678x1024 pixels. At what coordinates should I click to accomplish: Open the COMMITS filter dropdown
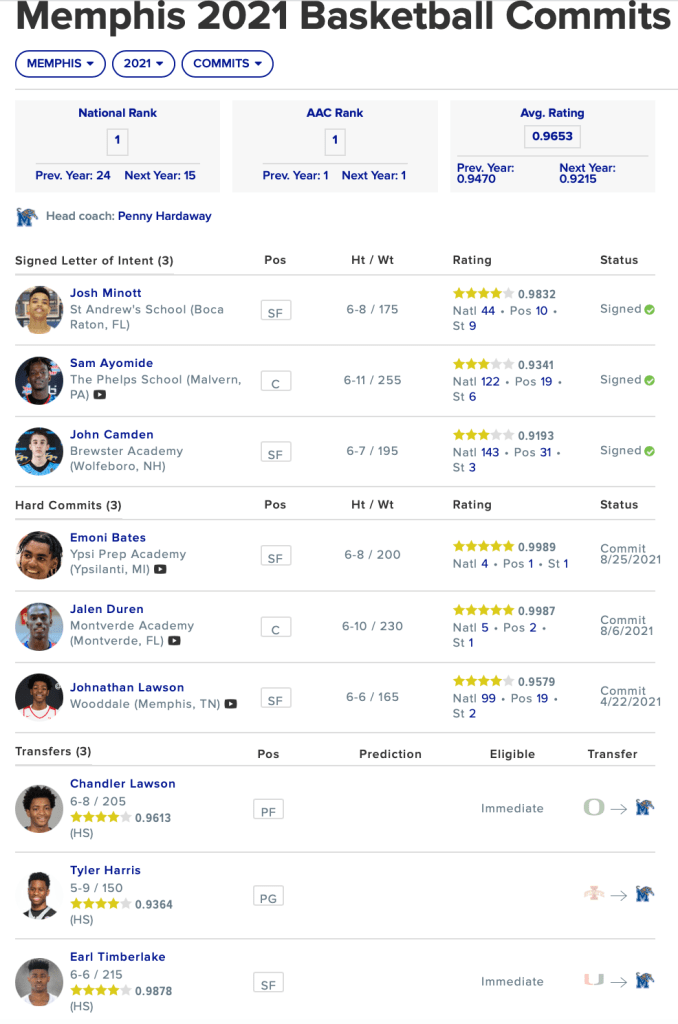[x=227, y=64]
